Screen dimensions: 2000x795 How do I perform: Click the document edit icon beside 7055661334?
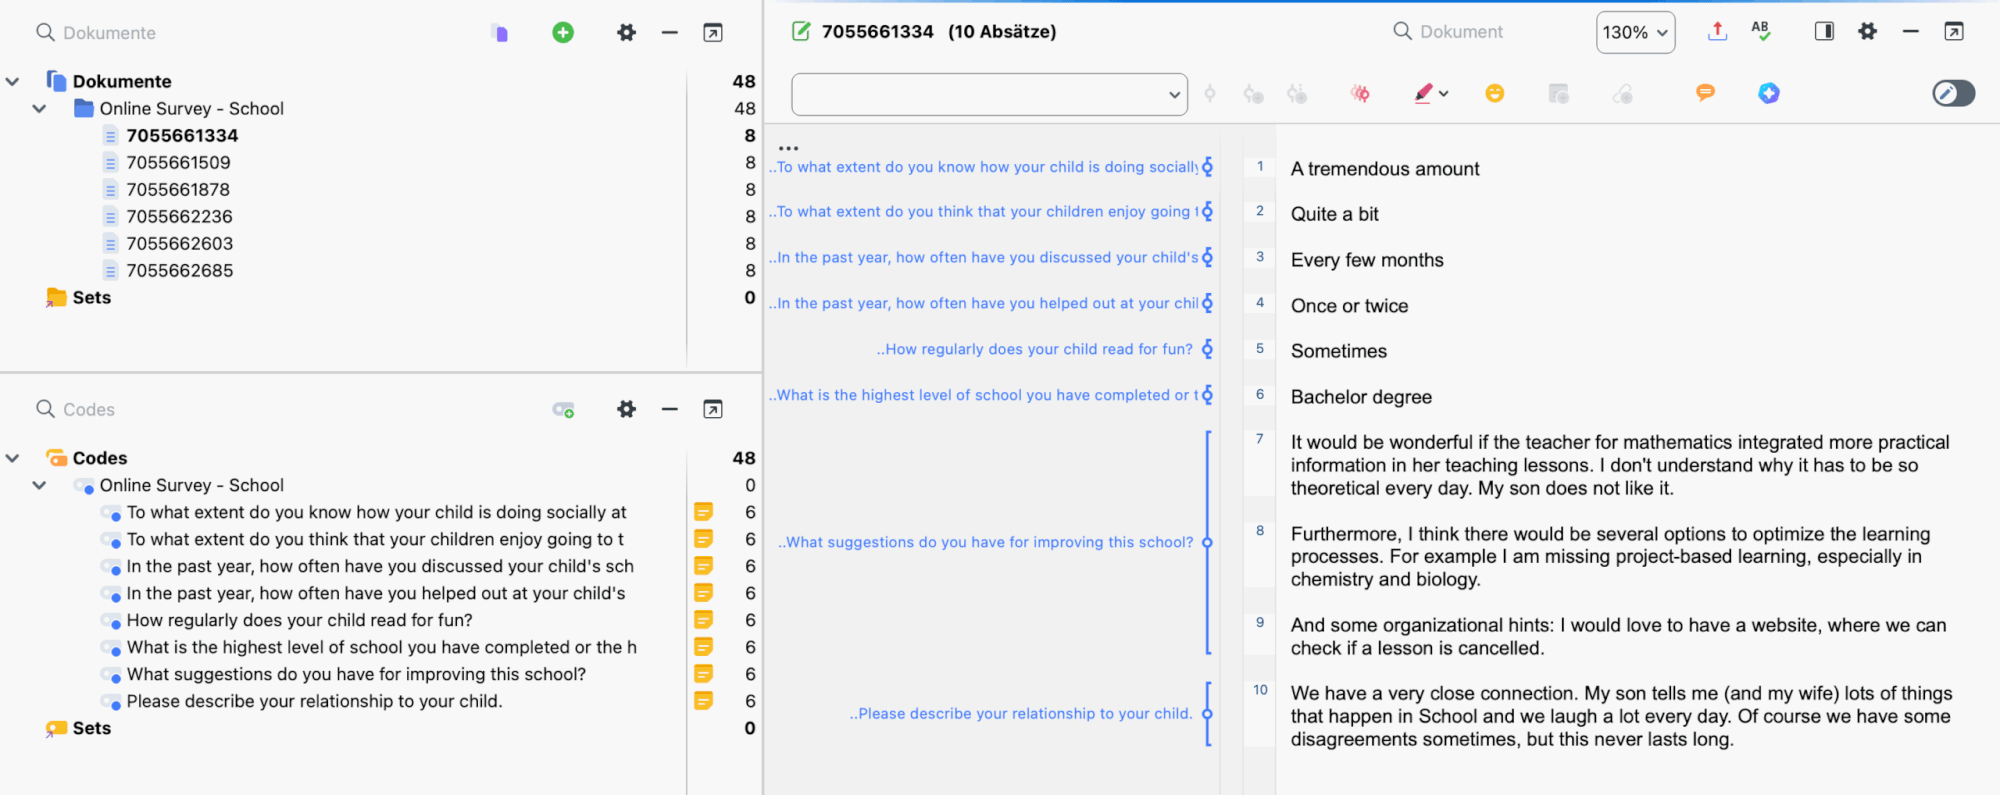(801, 31)
